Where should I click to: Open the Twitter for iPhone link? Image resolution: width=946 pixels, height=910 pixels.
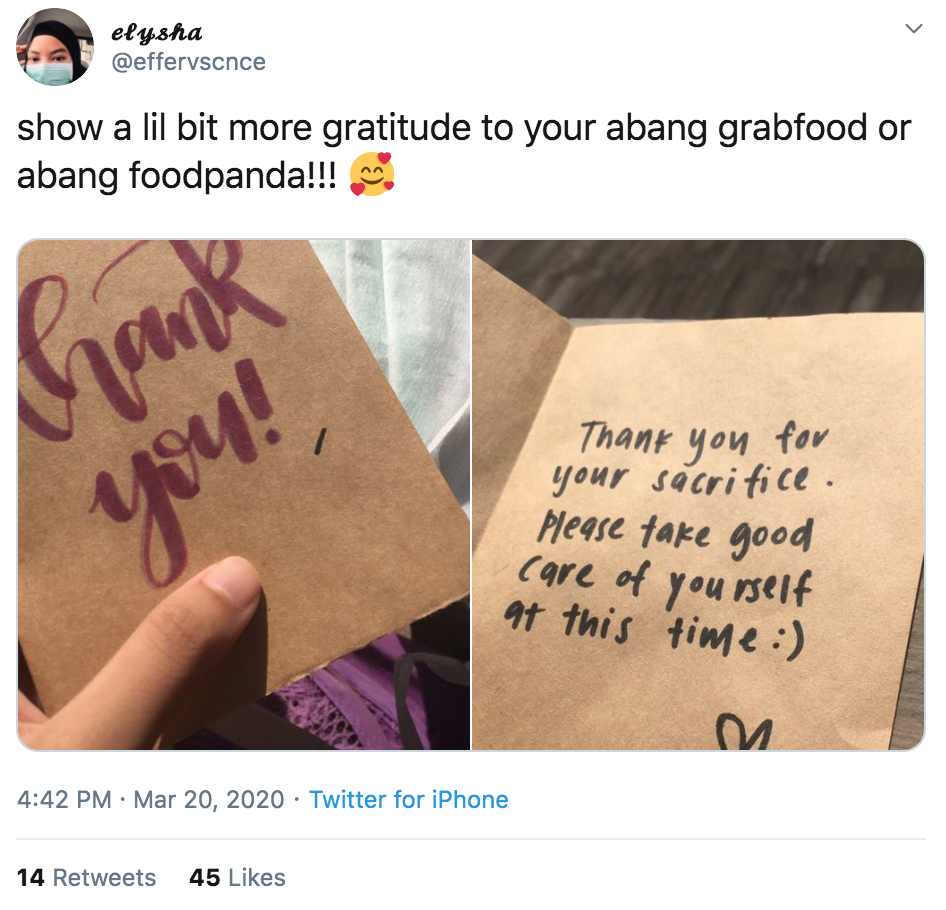(408, 800)
